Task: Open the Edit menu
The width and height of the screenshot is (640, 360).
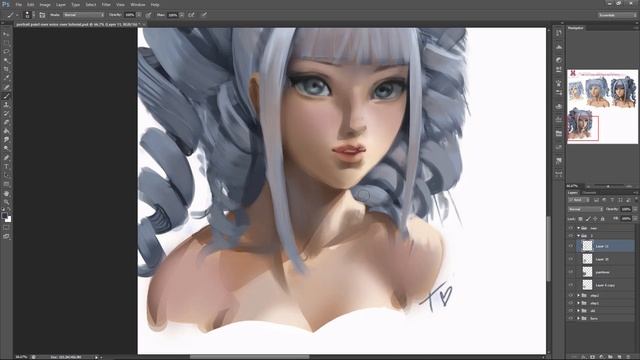Action: click(x=31, y=4)
